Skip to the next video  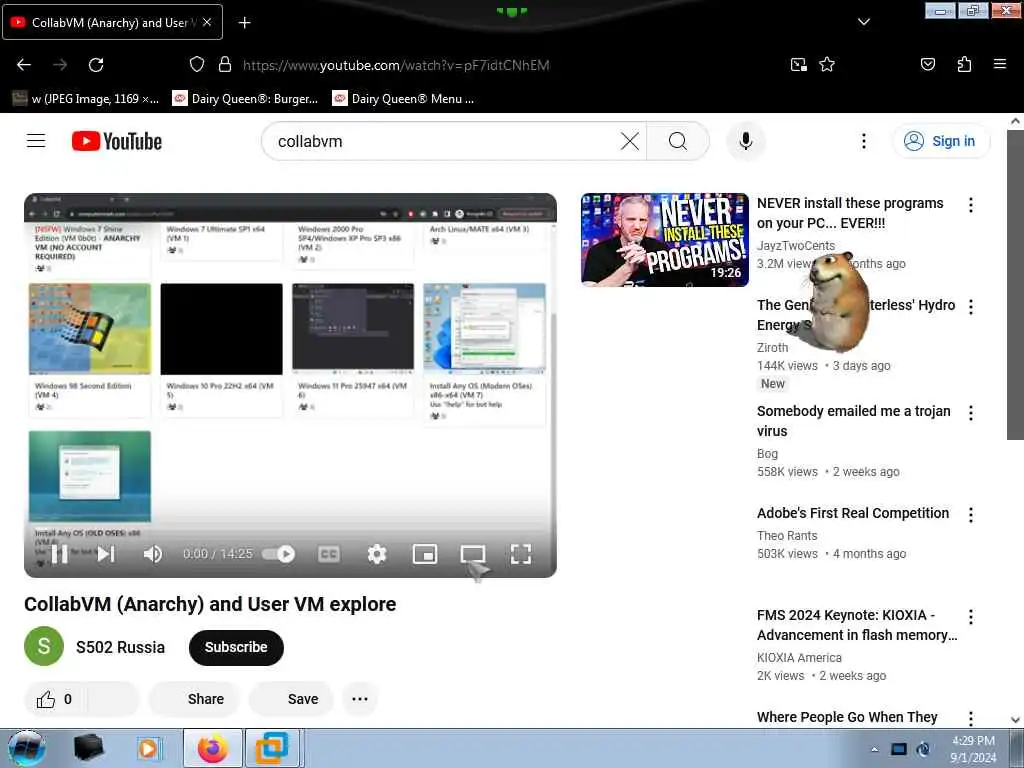[x=106, y=554]
